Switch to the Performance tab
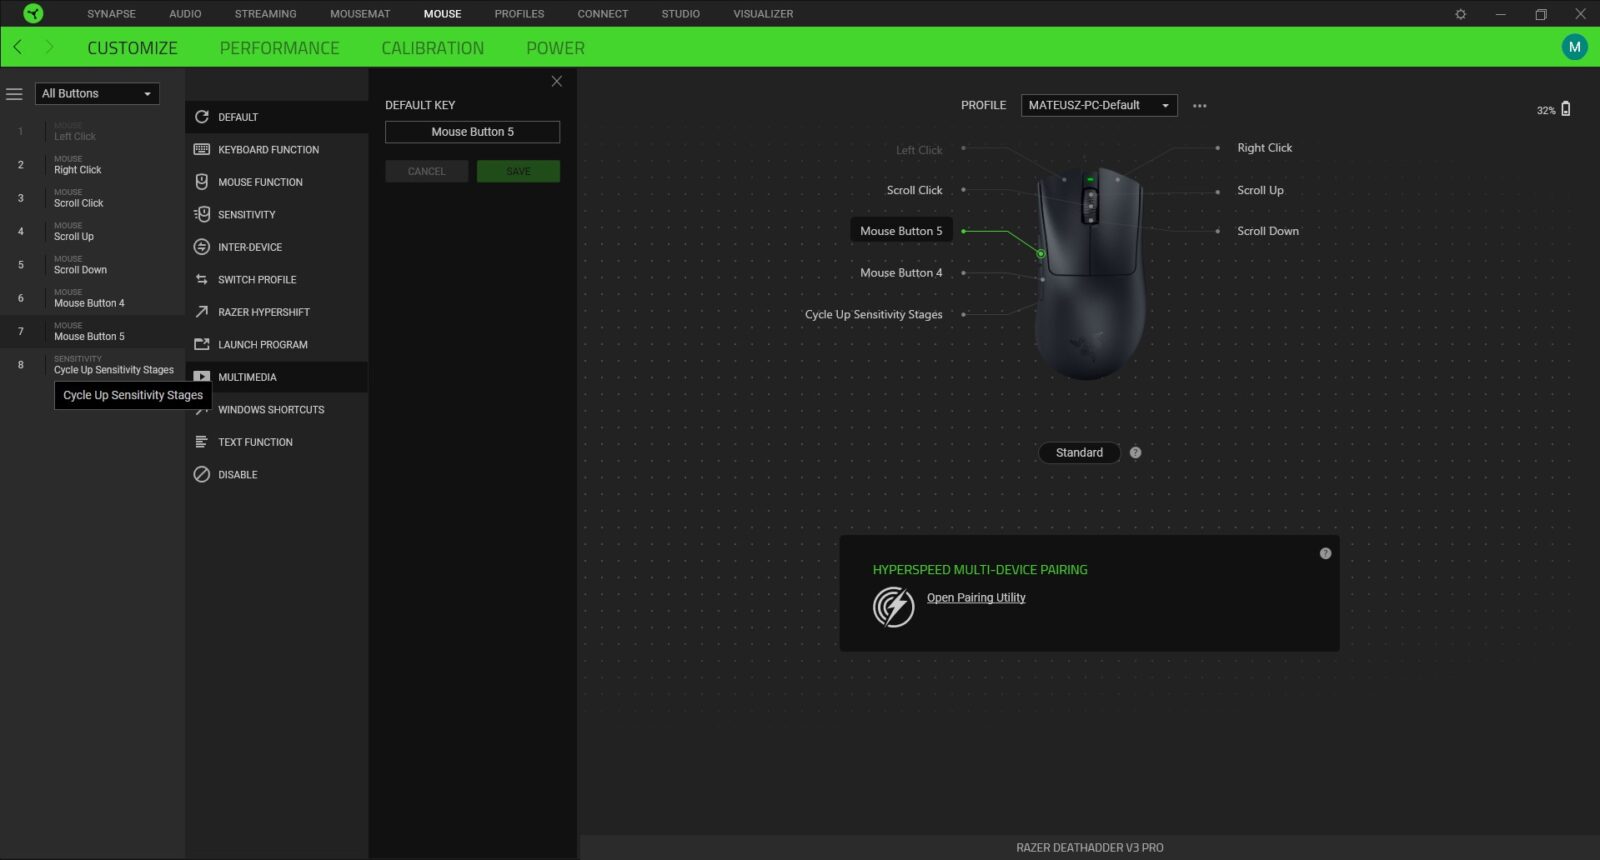This screenshot has height=860, width=1600. click(279, 48)
